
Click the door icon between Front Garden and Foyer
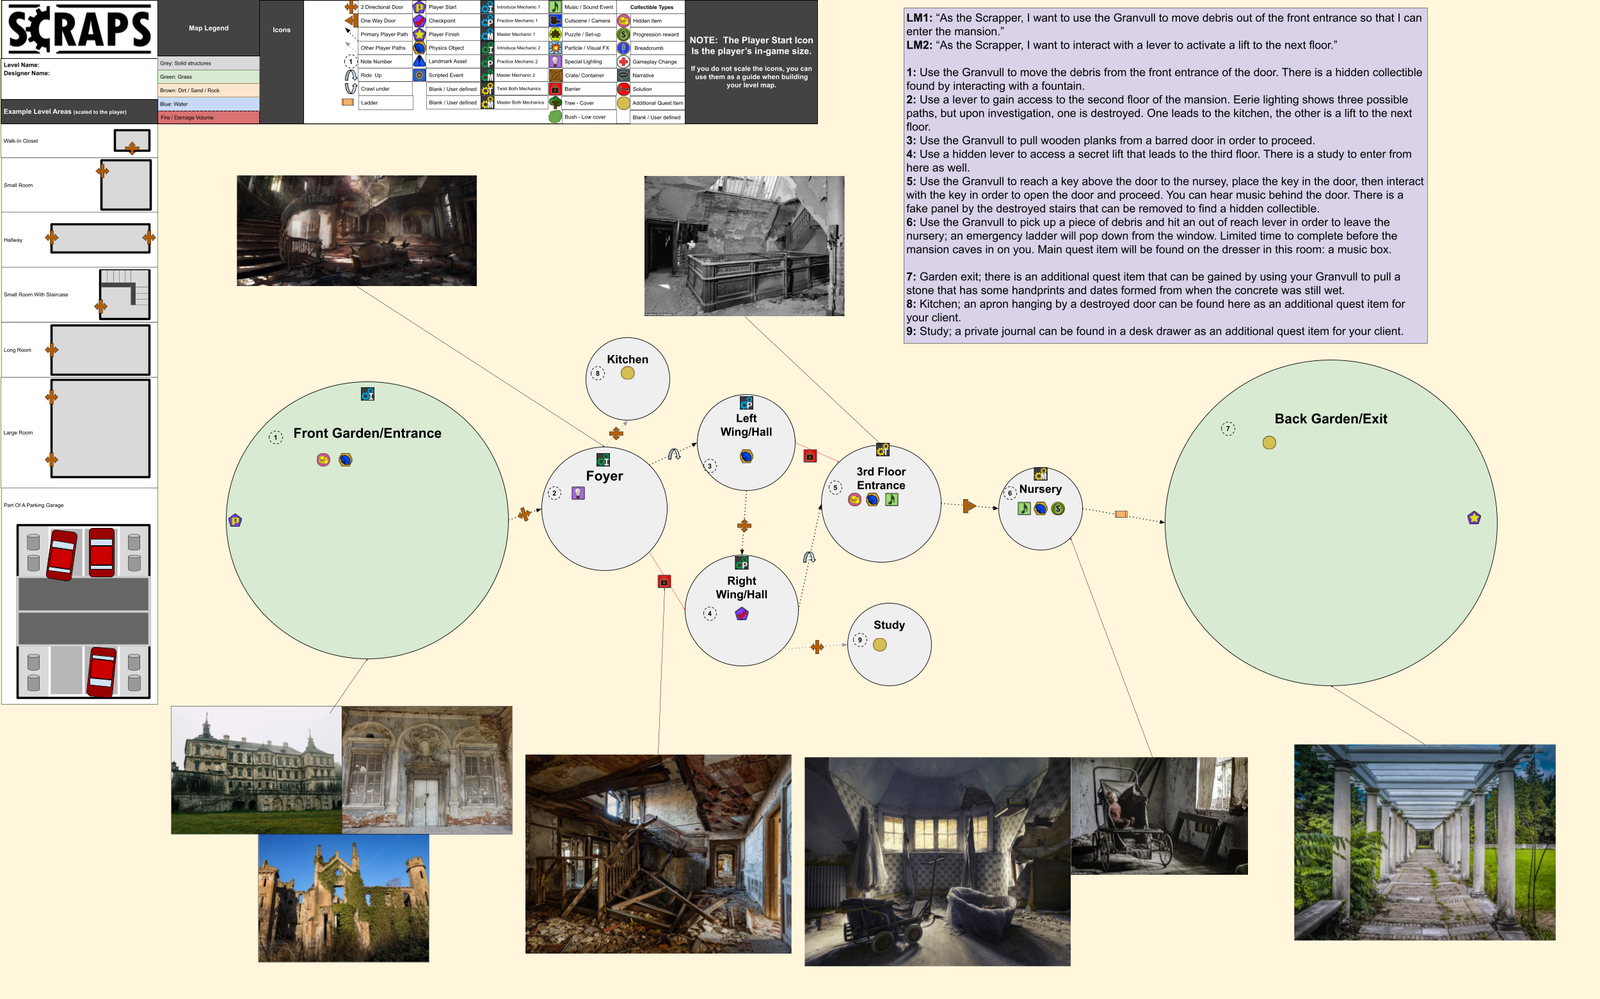[524, 515]
